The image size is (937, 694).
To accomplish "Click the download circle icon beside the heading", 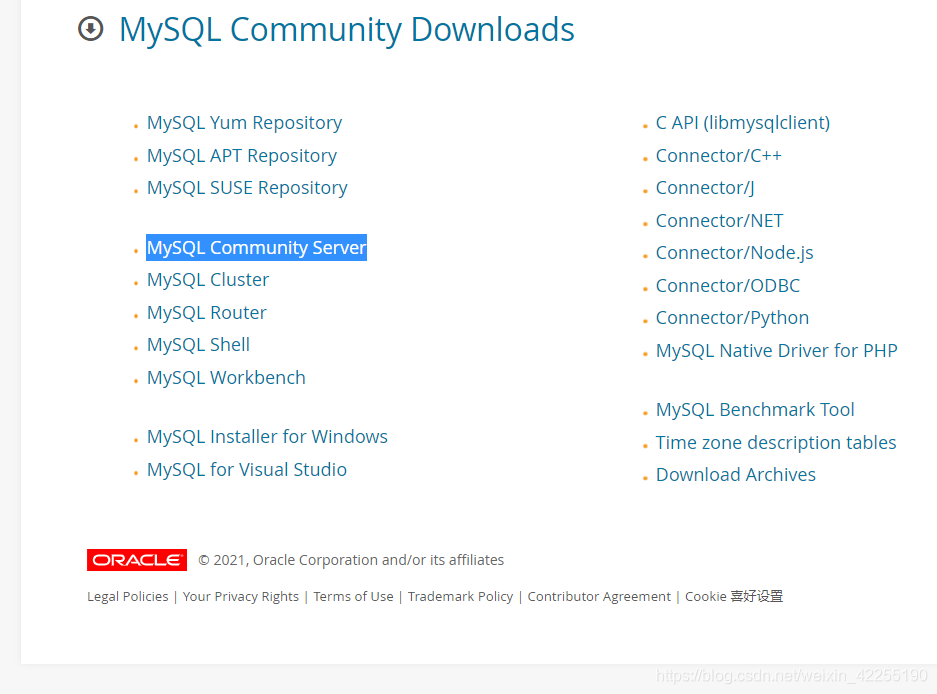I will pos(91,29).
